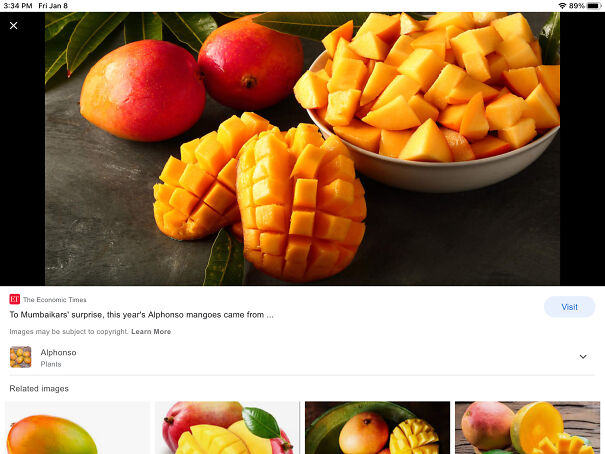Open the Learn More copyright link
The height and width of the screenshot is (454, 605).
tap(151, 332)
